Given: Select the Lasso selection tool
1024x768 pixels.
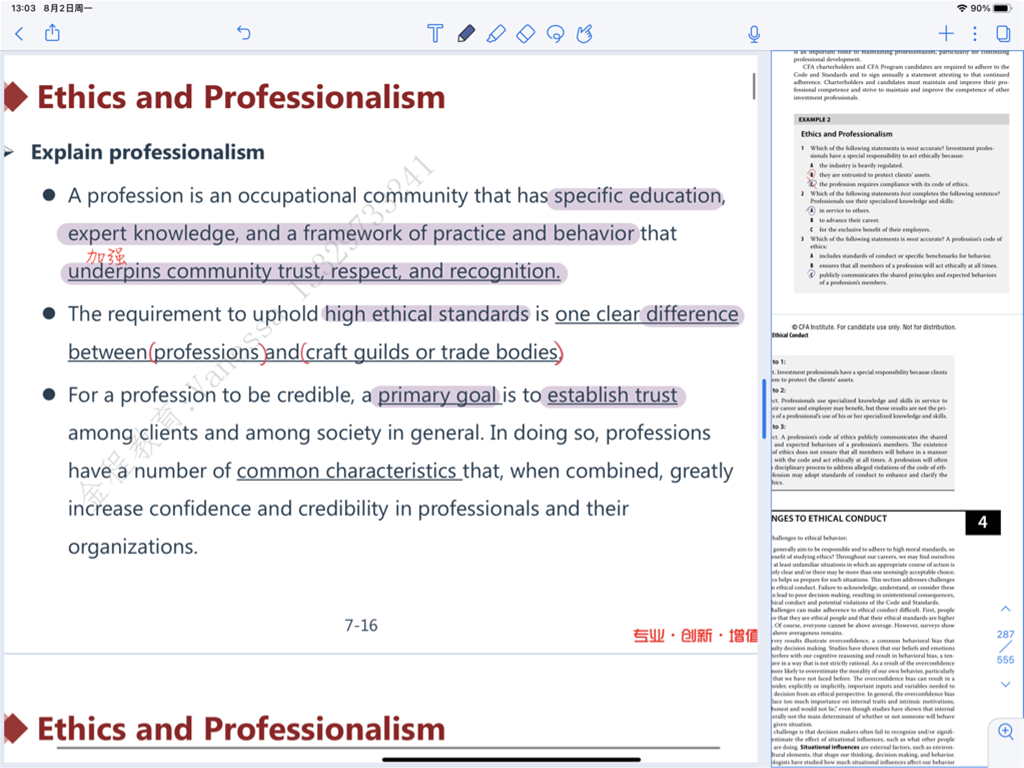Looking at the screenshot, I should point(555,34).
